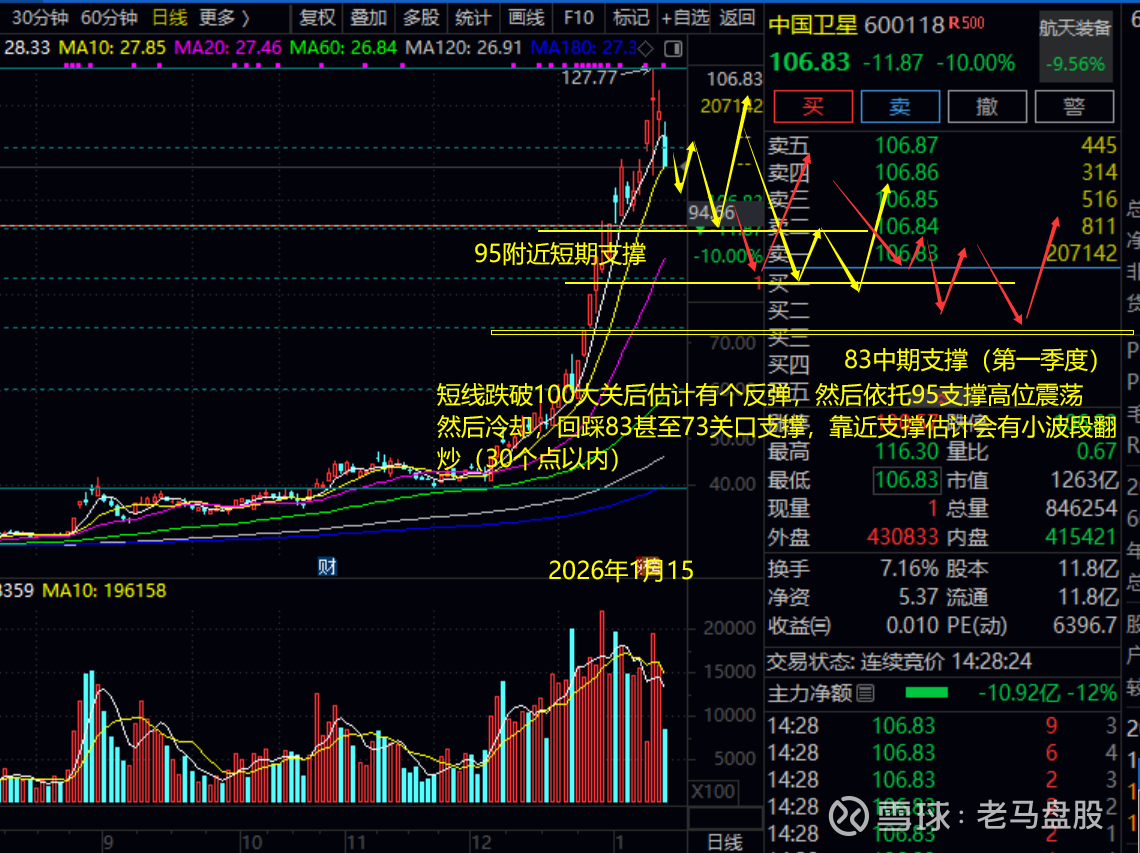Click the 最高 value 116.30
The image size is (1140, 853).
(907, 452)
